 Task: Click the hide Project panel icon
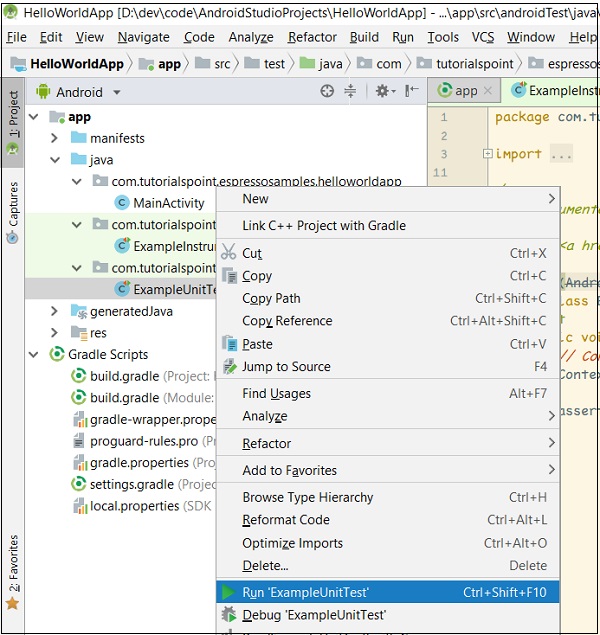409,91
